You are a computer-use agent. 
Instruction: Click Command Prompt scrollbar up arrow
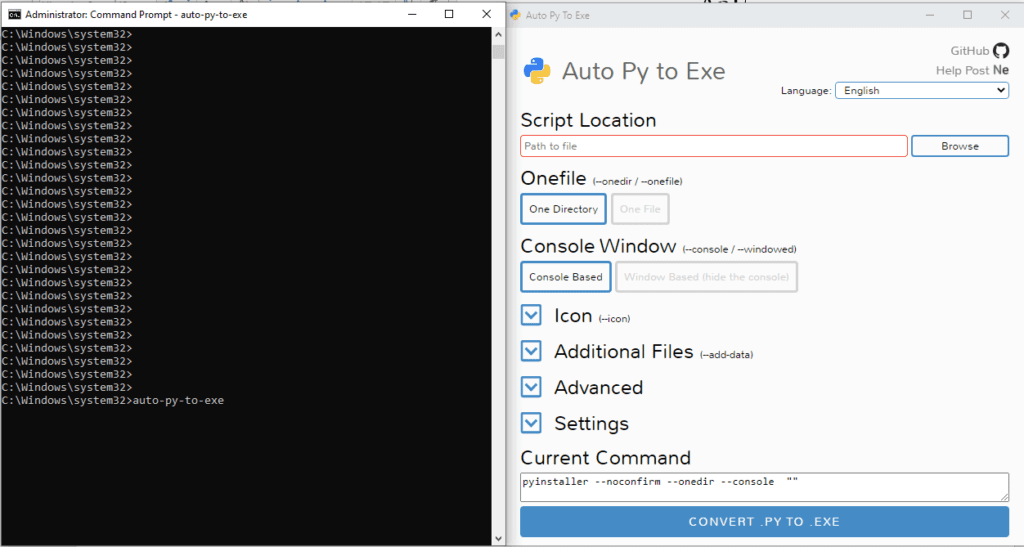(x=498, y=34)
